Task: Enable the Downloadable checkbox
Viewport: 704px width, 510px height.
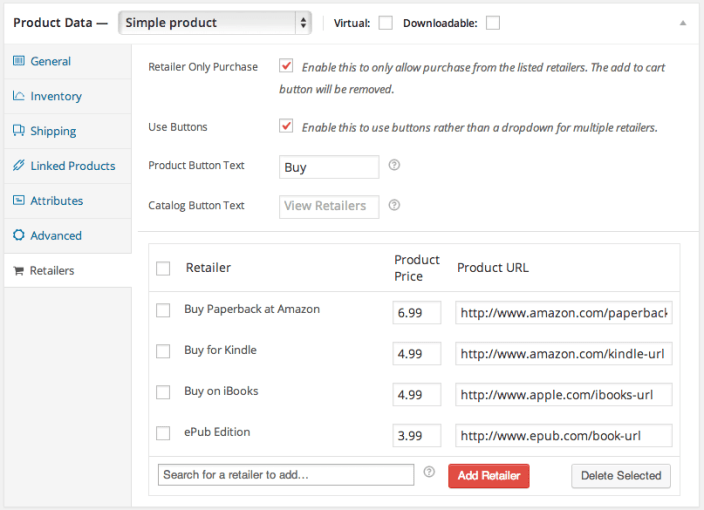Action: (492, 23)
